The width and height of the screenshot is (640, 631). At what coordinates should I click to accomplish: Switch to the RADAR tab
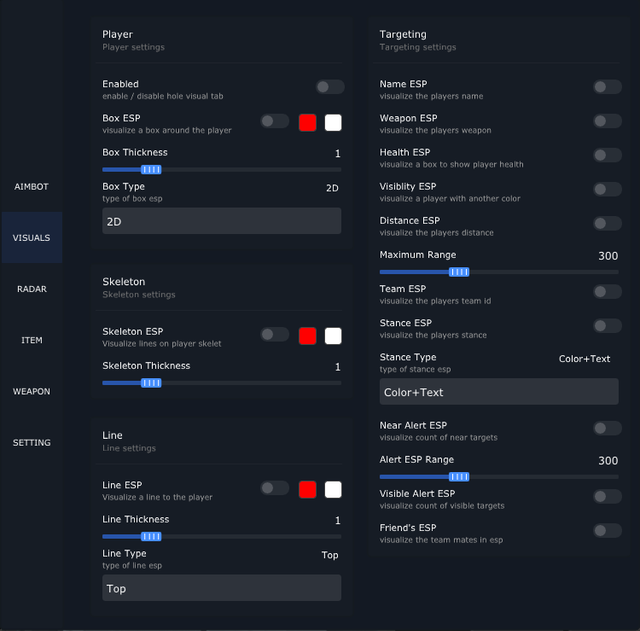pos(31,289)
